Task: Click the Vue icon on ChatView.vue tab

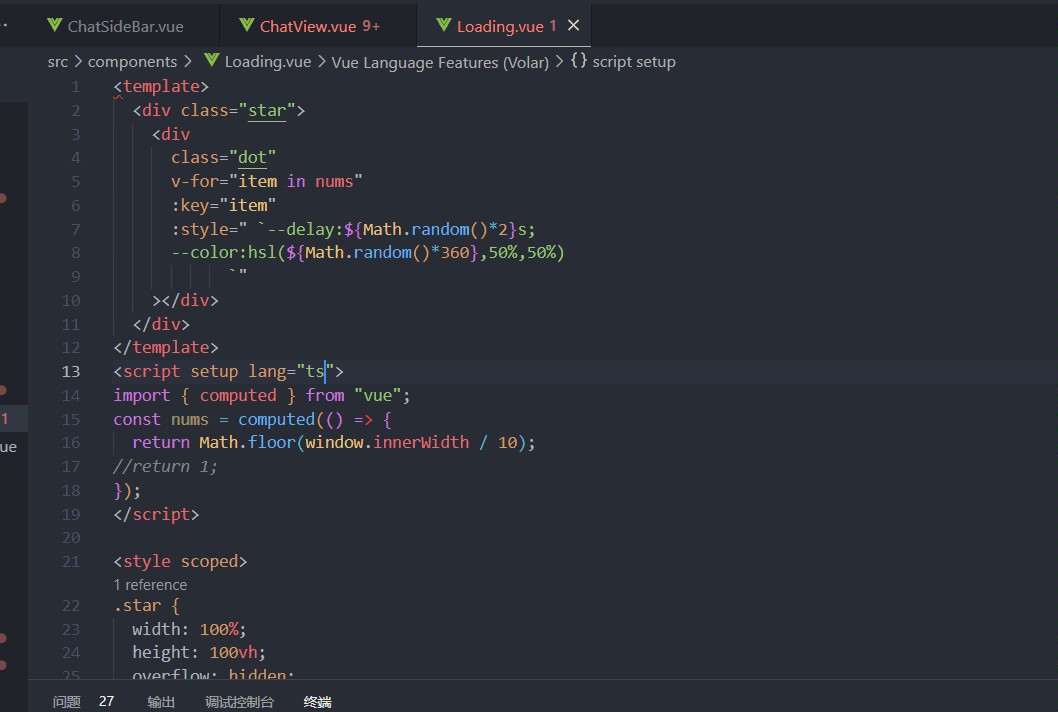Action: [247, 26]
